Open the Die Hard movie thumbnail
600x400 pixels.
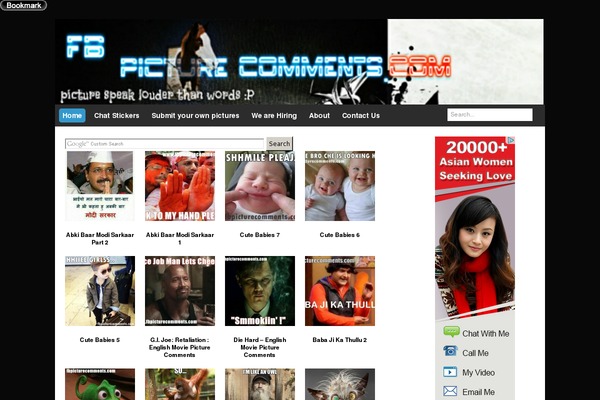260,291
